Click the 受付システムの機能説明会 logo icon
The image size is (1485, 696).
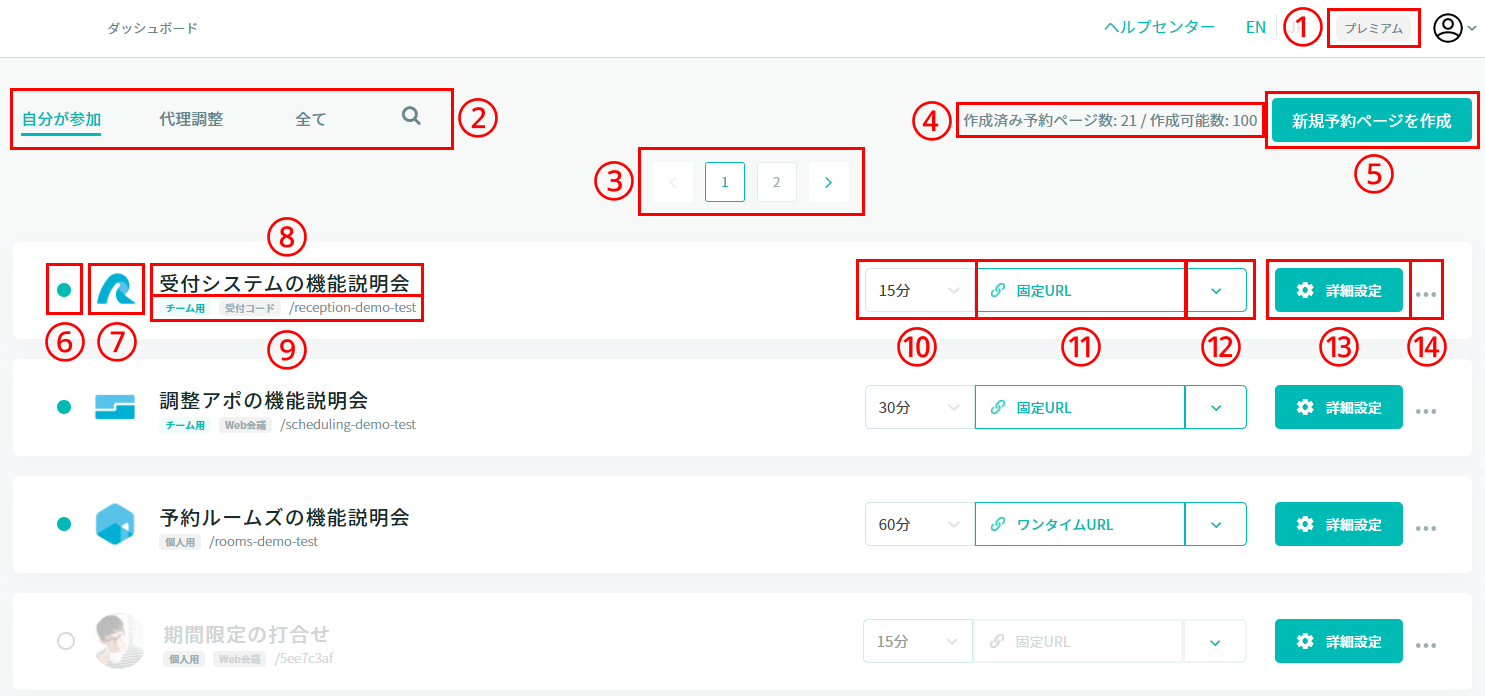[116, 290]
